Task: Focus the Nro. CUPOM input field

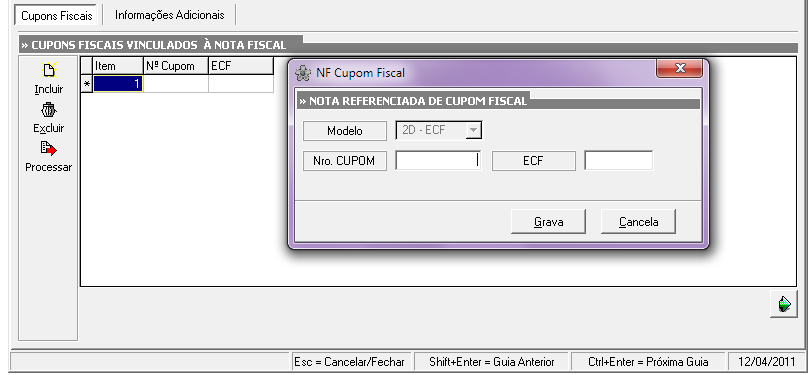Action: pyautogui.click(x=438, y=161)
